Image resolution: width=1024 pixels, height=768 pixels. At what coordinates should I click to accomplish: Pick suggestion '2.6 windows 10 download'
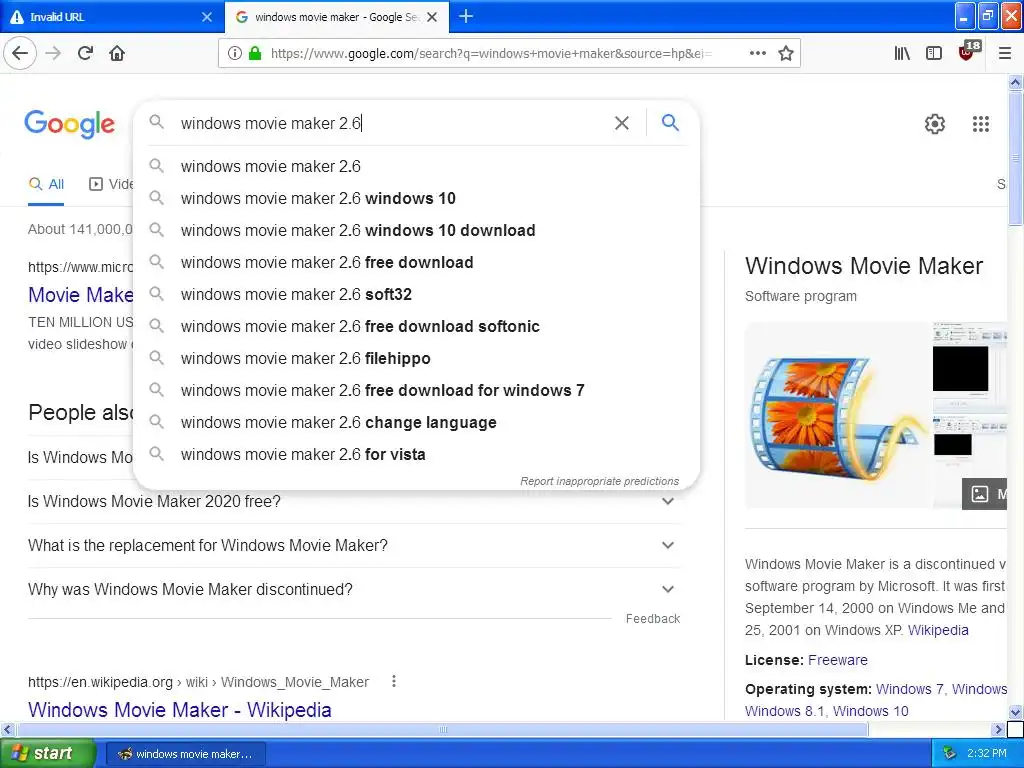click(416, 230)
